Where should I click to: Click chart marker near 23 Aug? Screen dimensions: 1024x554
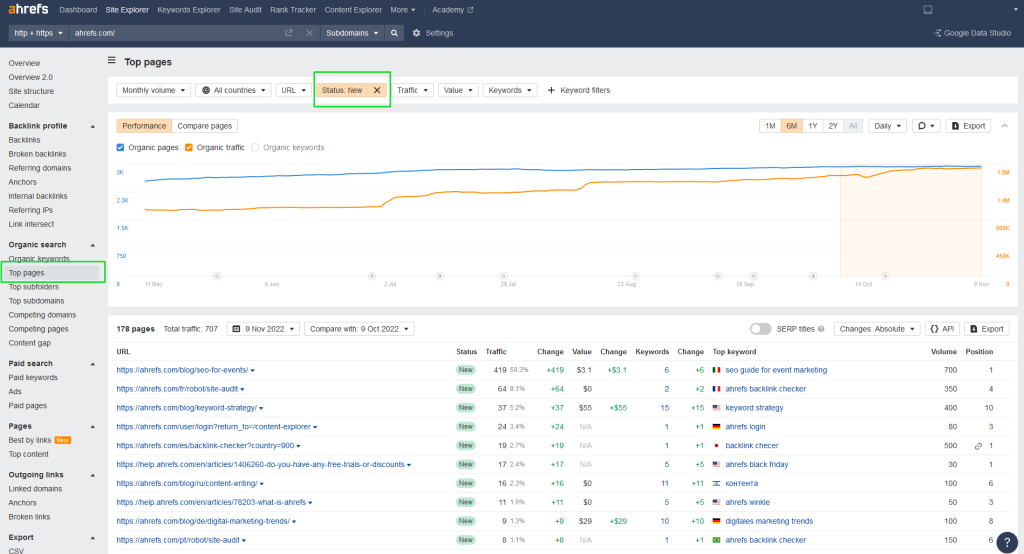(635, 276)
